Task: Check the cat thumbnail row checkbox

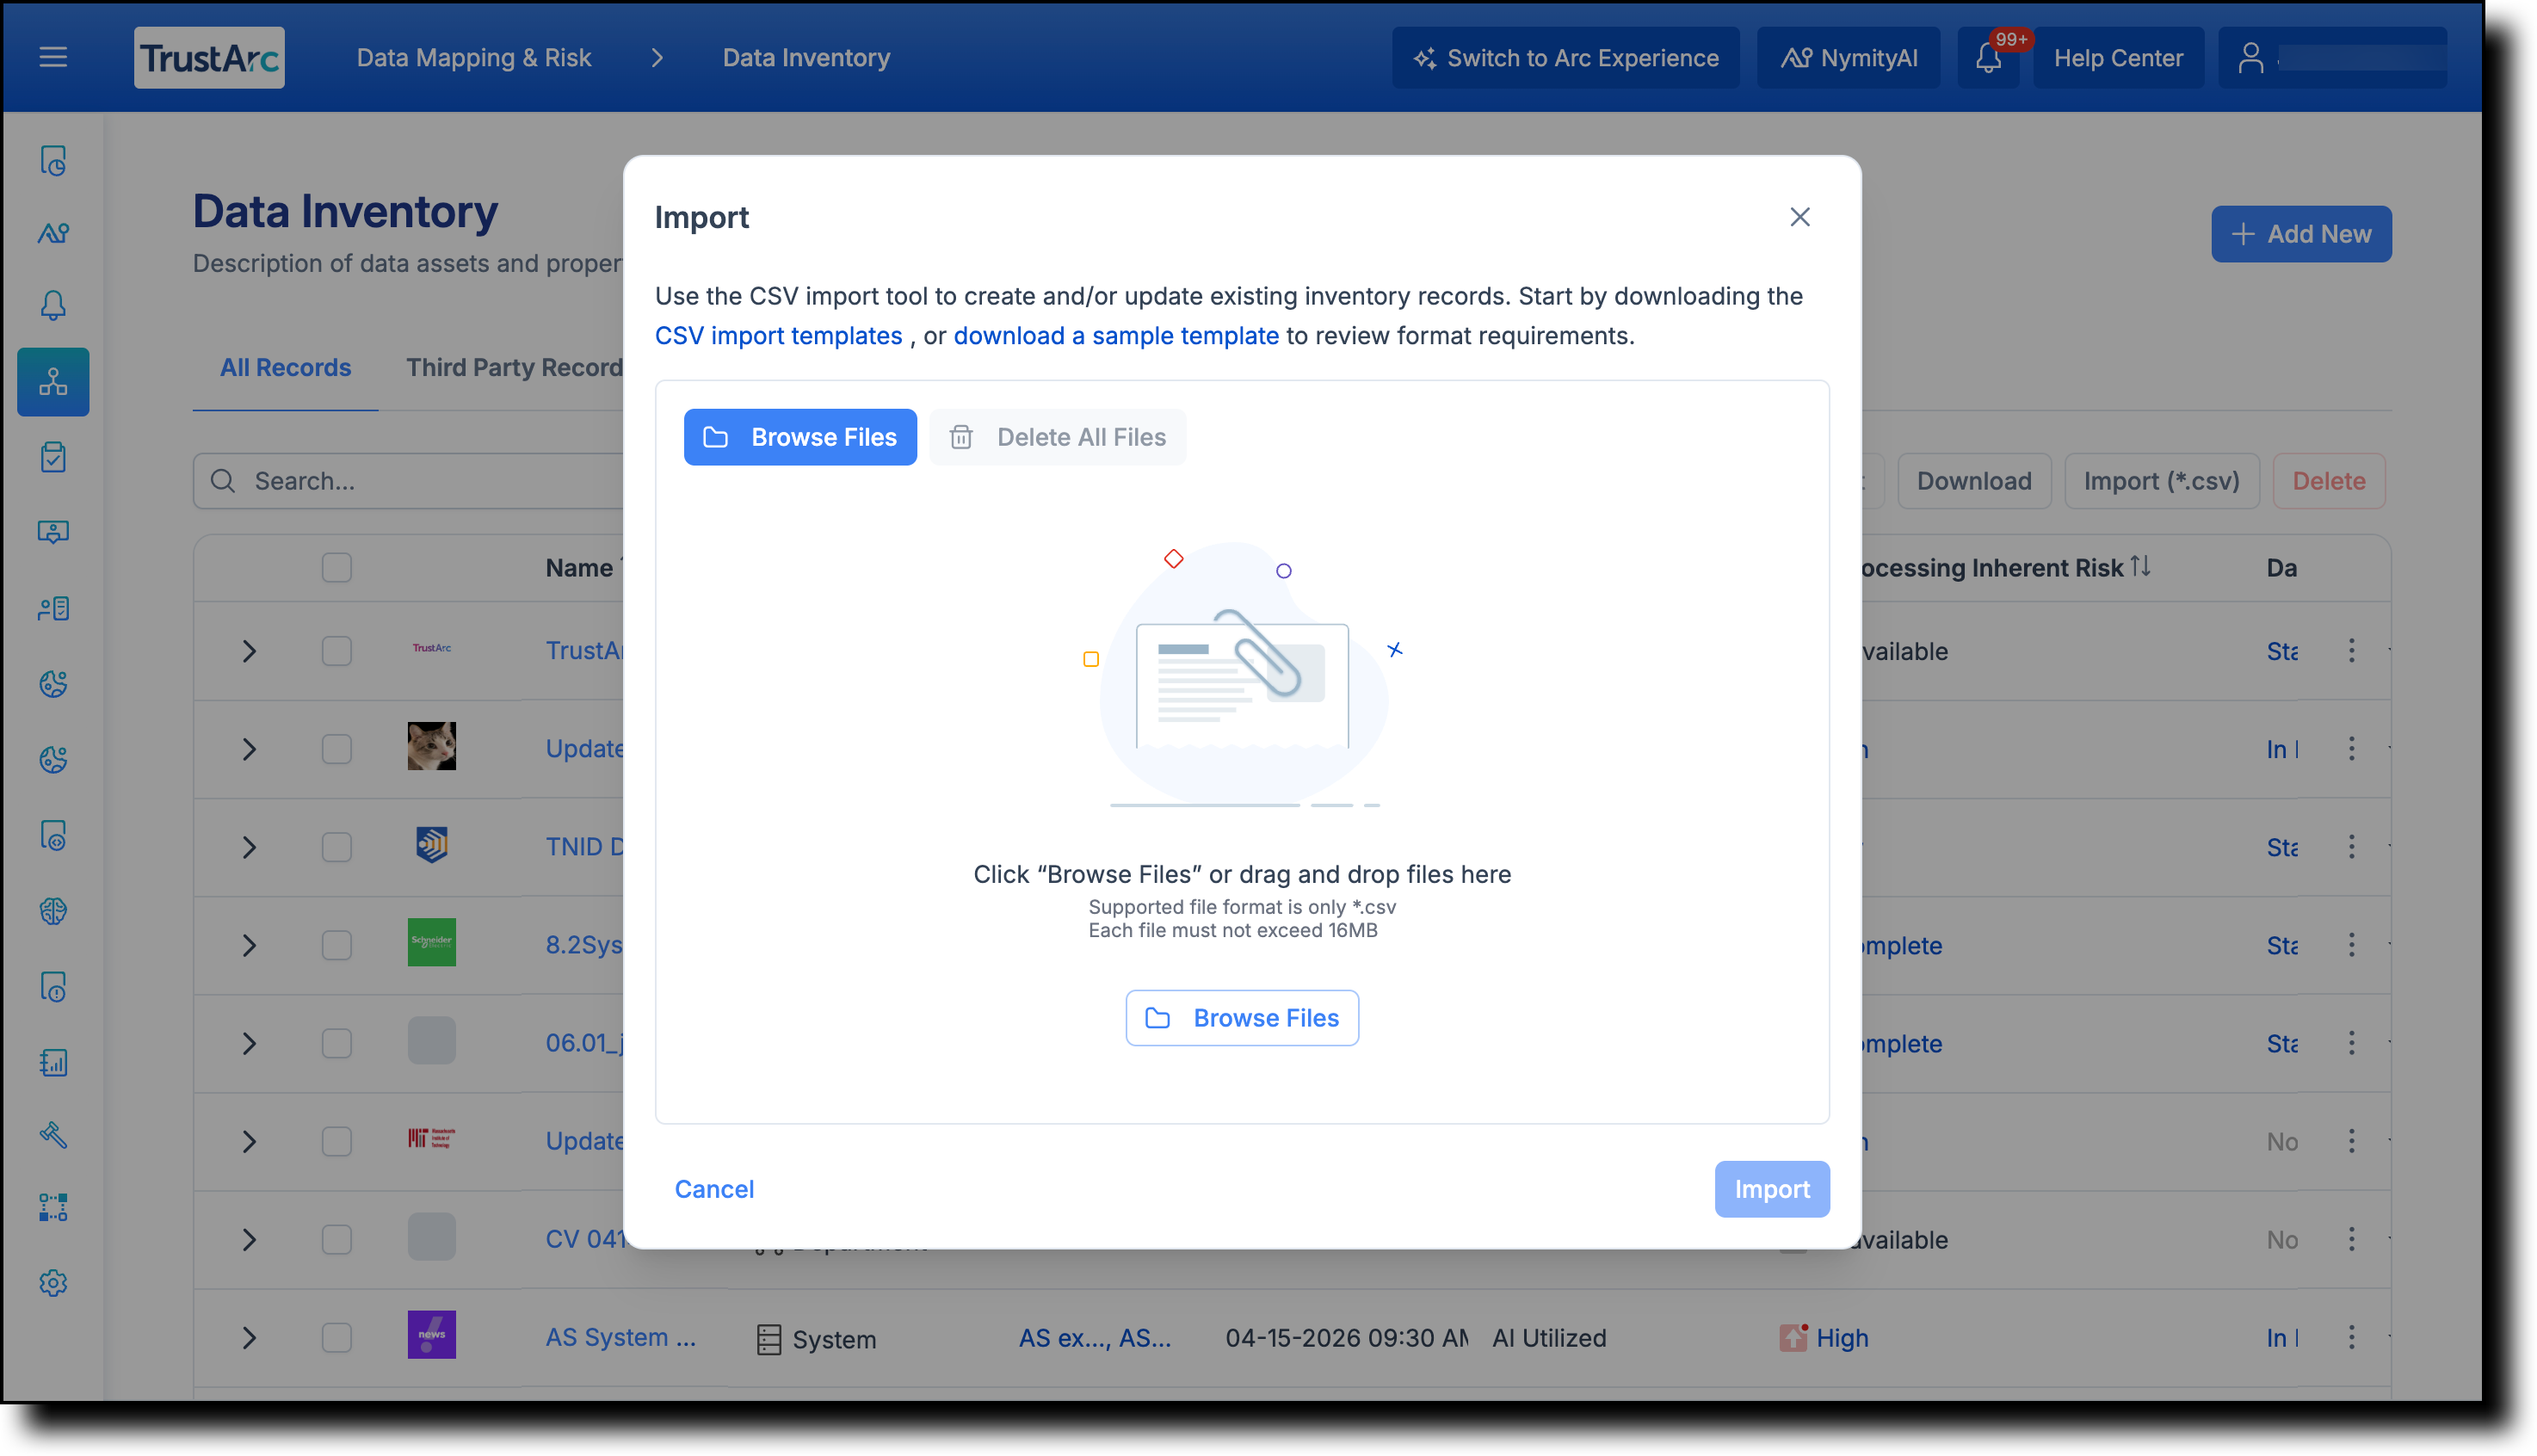Action: pos(337,749)
